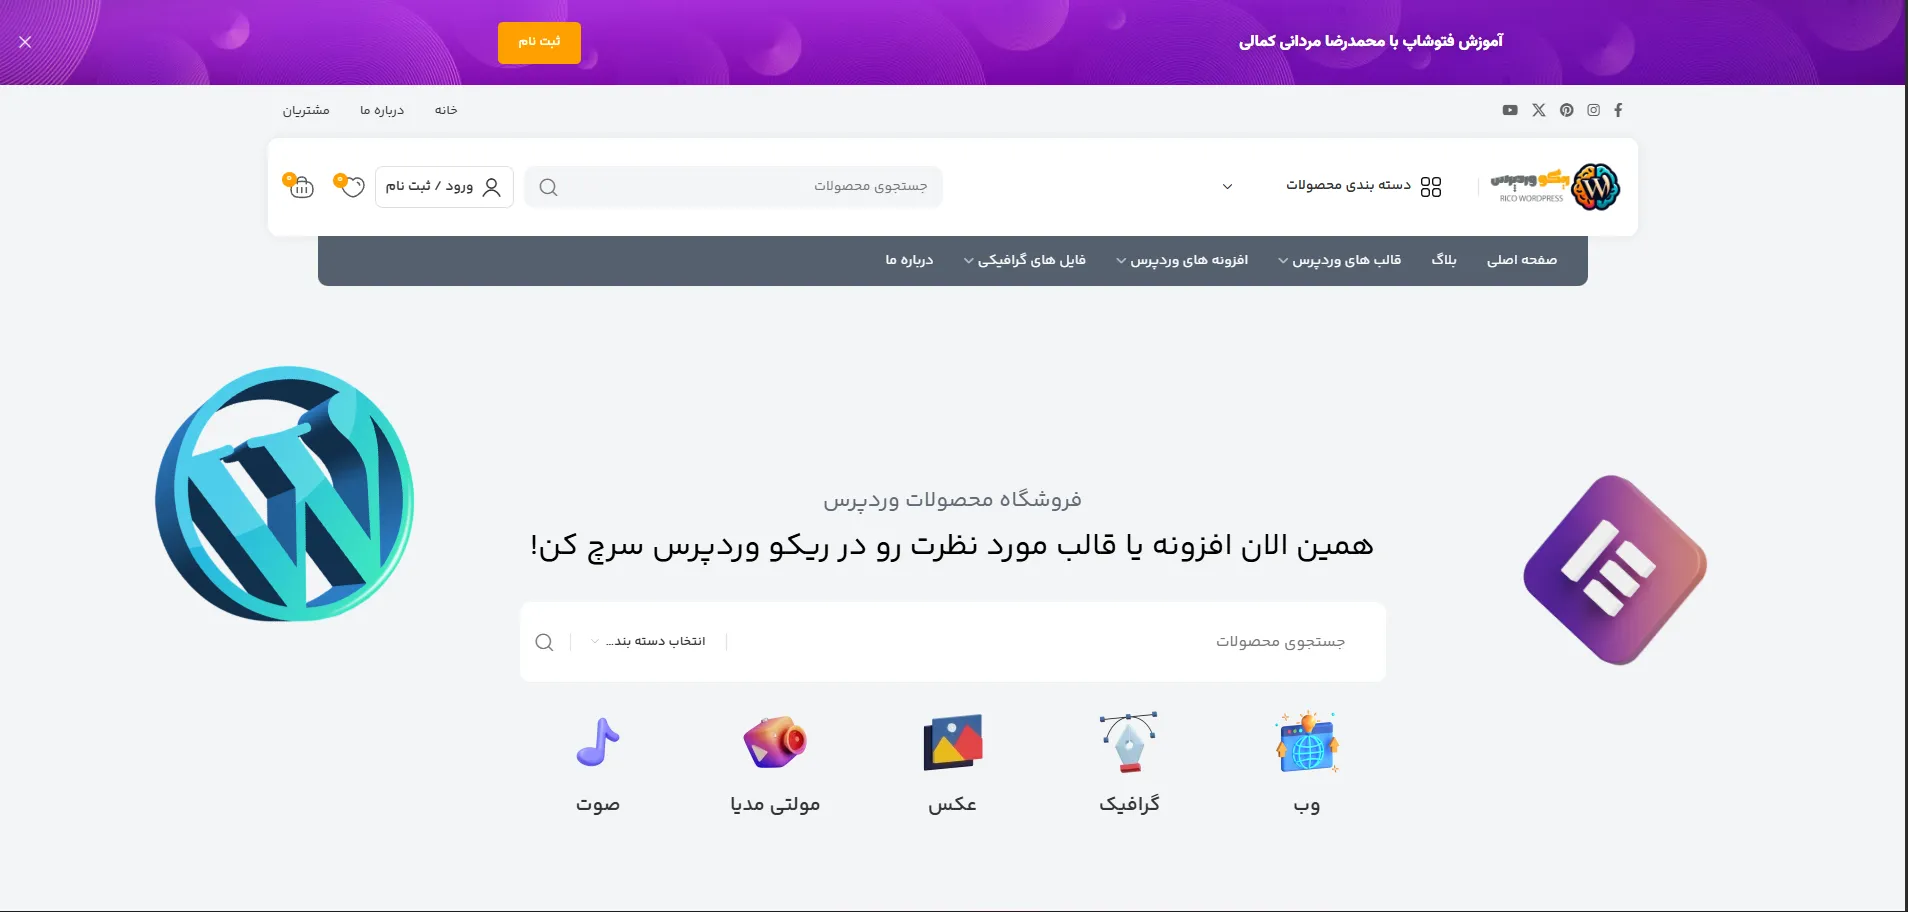Click the مولتی مدیا category label
This screenshot has width=1908, height=912.
tap(775, 804)
